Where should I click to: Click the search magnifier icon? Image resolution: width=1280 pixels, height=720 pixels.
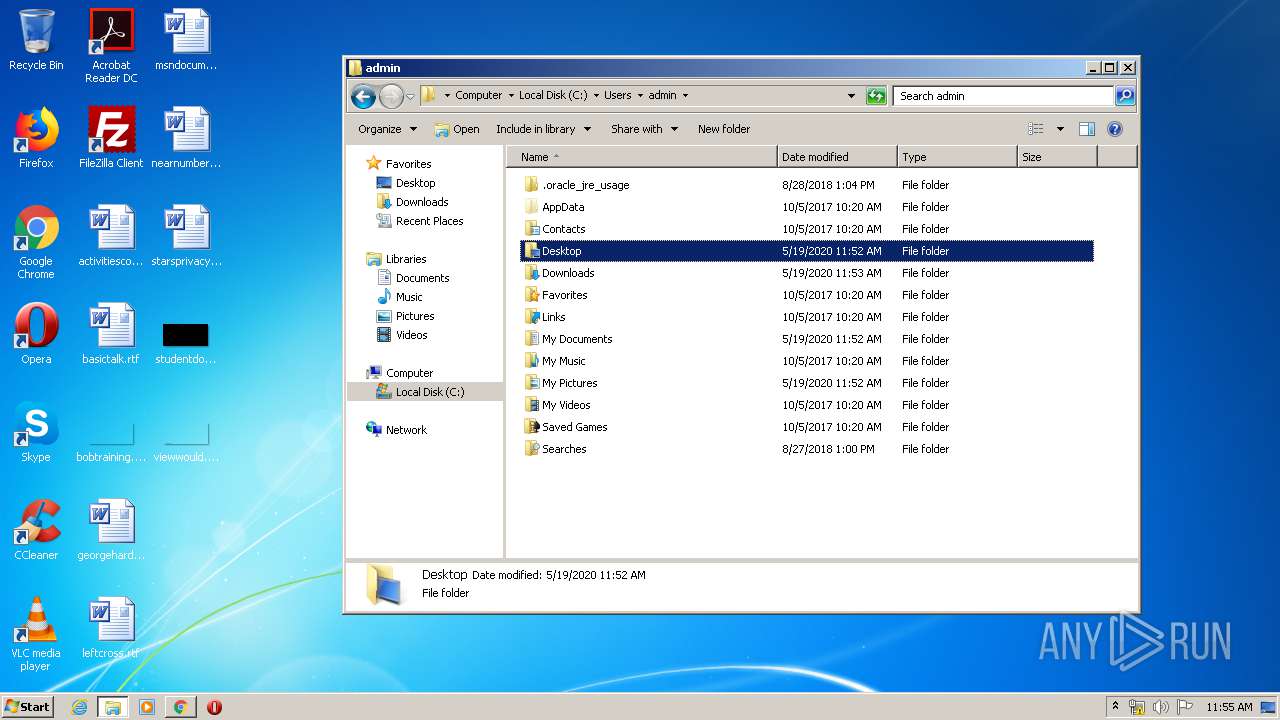tap(1125, 96)
